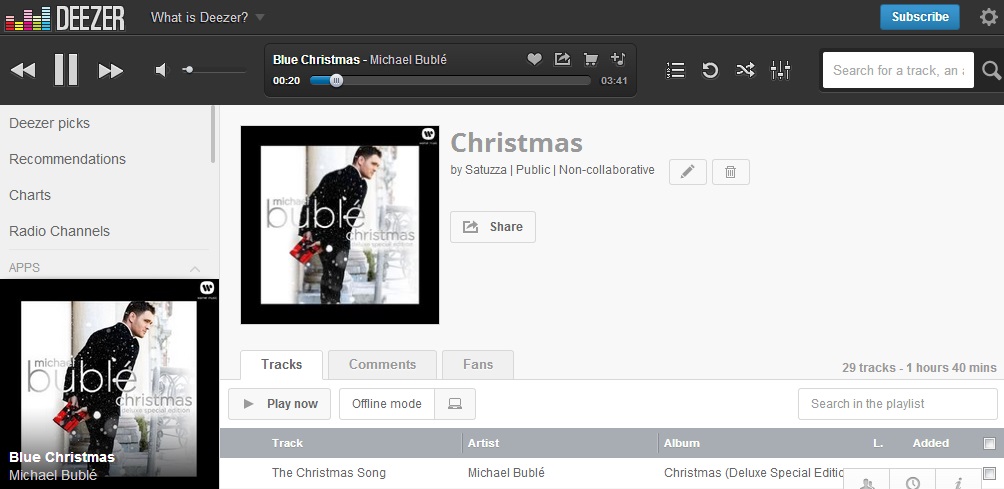Switch to the Fans tab
Screen dimensions: 1004x489
(x=478, y=365)
